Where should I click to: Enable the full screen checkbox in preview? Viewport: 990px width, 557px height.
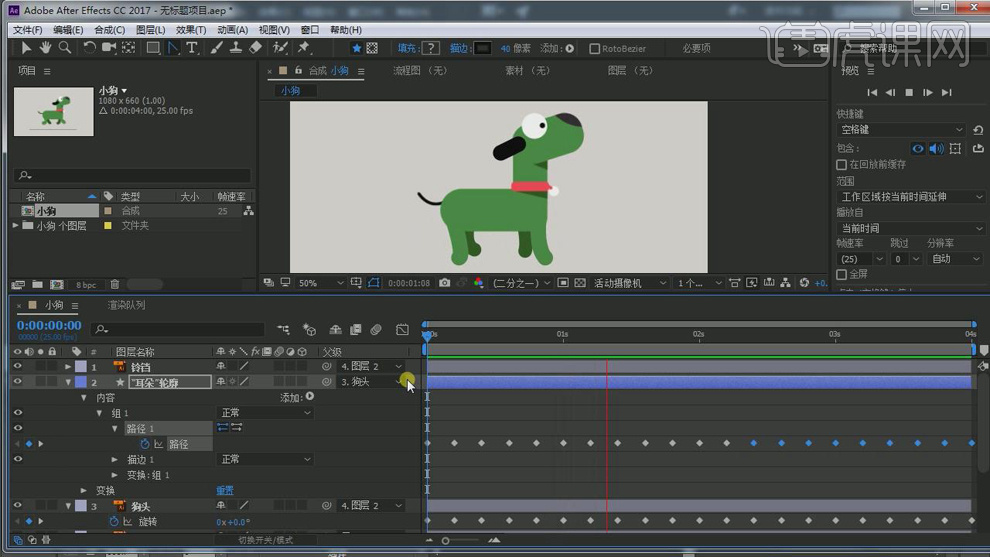[841, 274]
